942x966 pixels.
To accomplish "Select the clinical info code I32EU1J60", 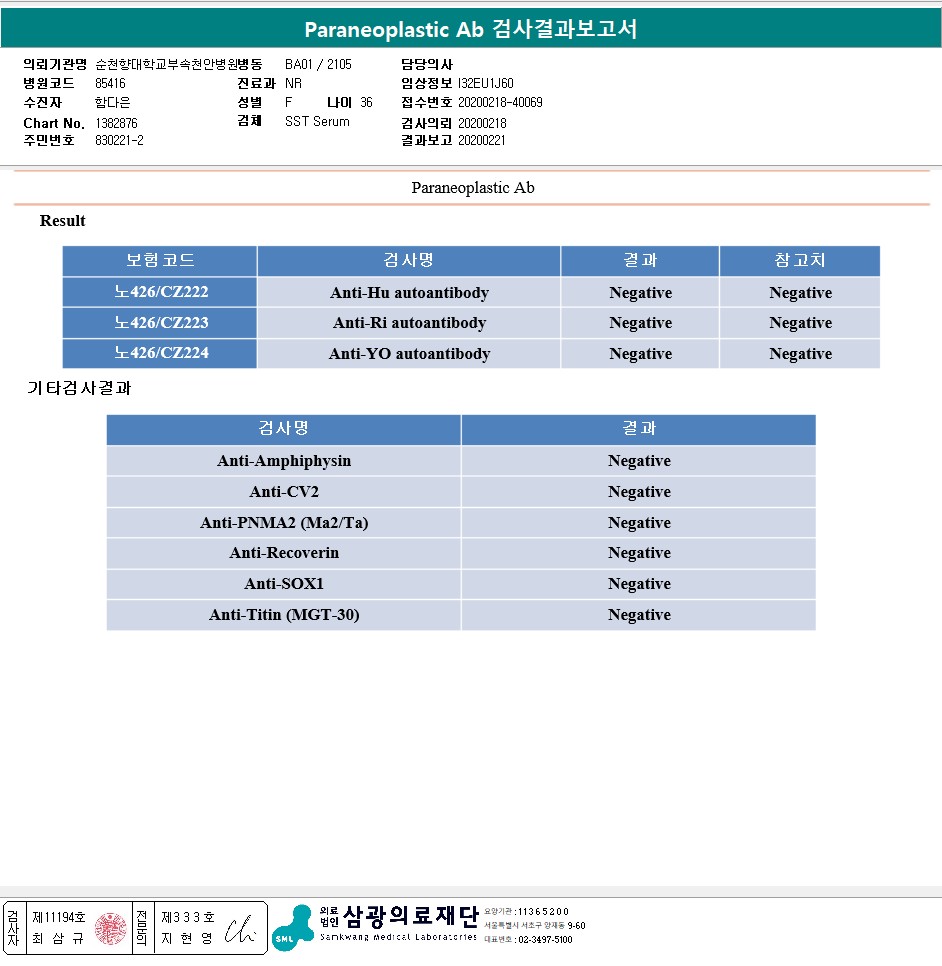I will tap(485, 83).
